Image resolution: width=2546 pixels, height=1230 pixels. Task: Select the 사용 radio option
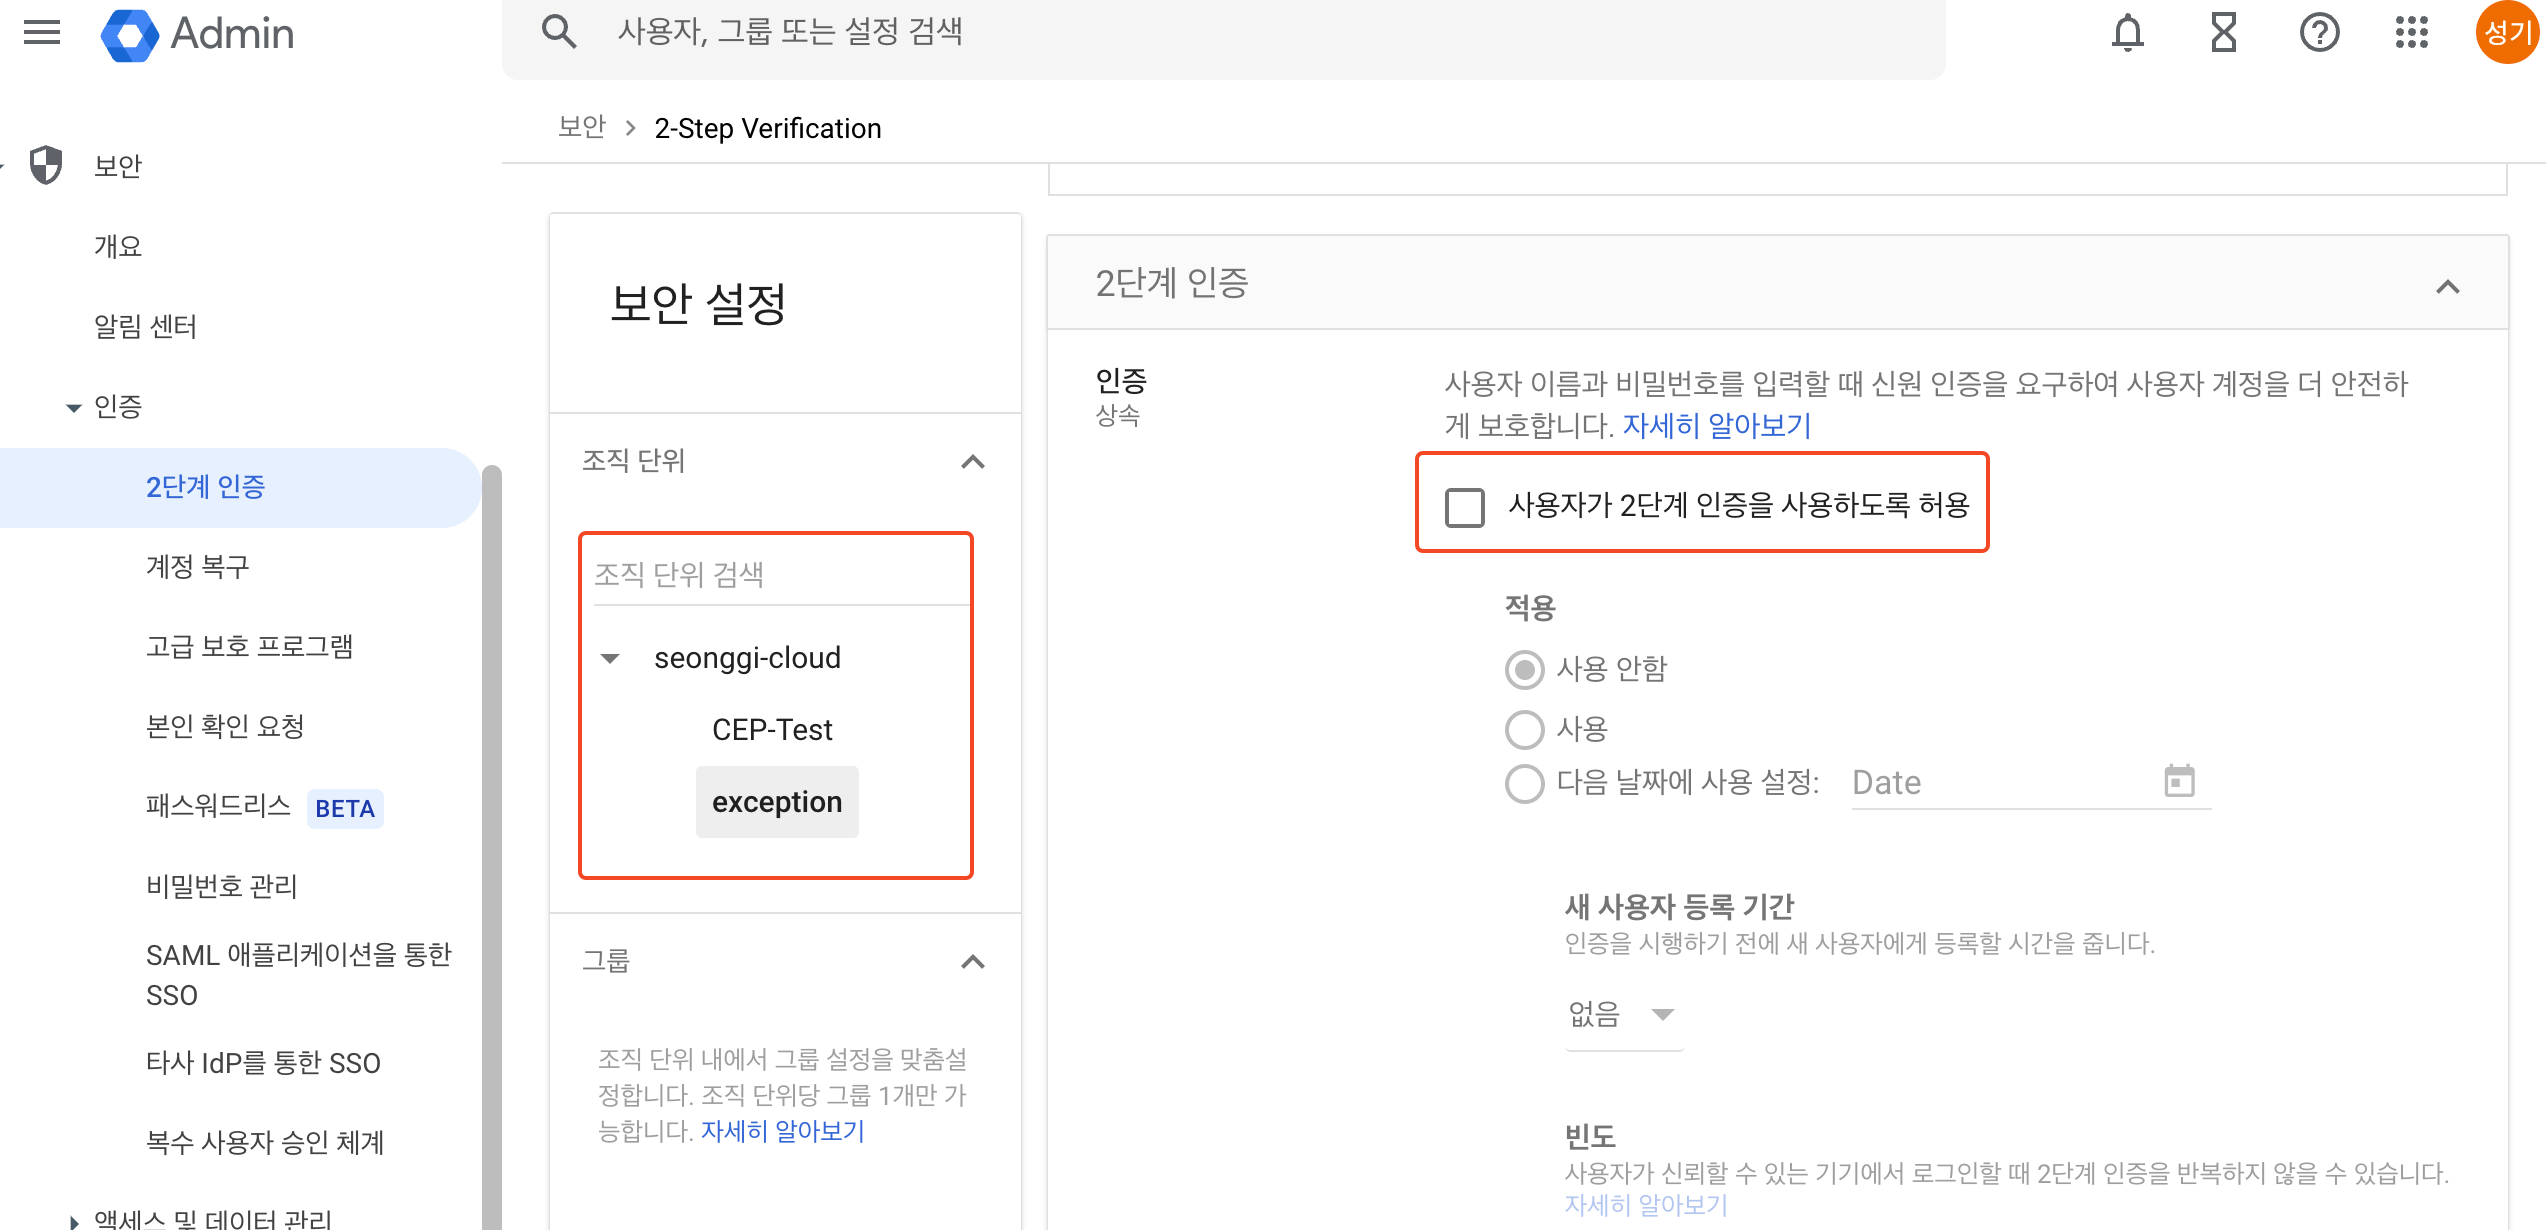[1525, 729]
